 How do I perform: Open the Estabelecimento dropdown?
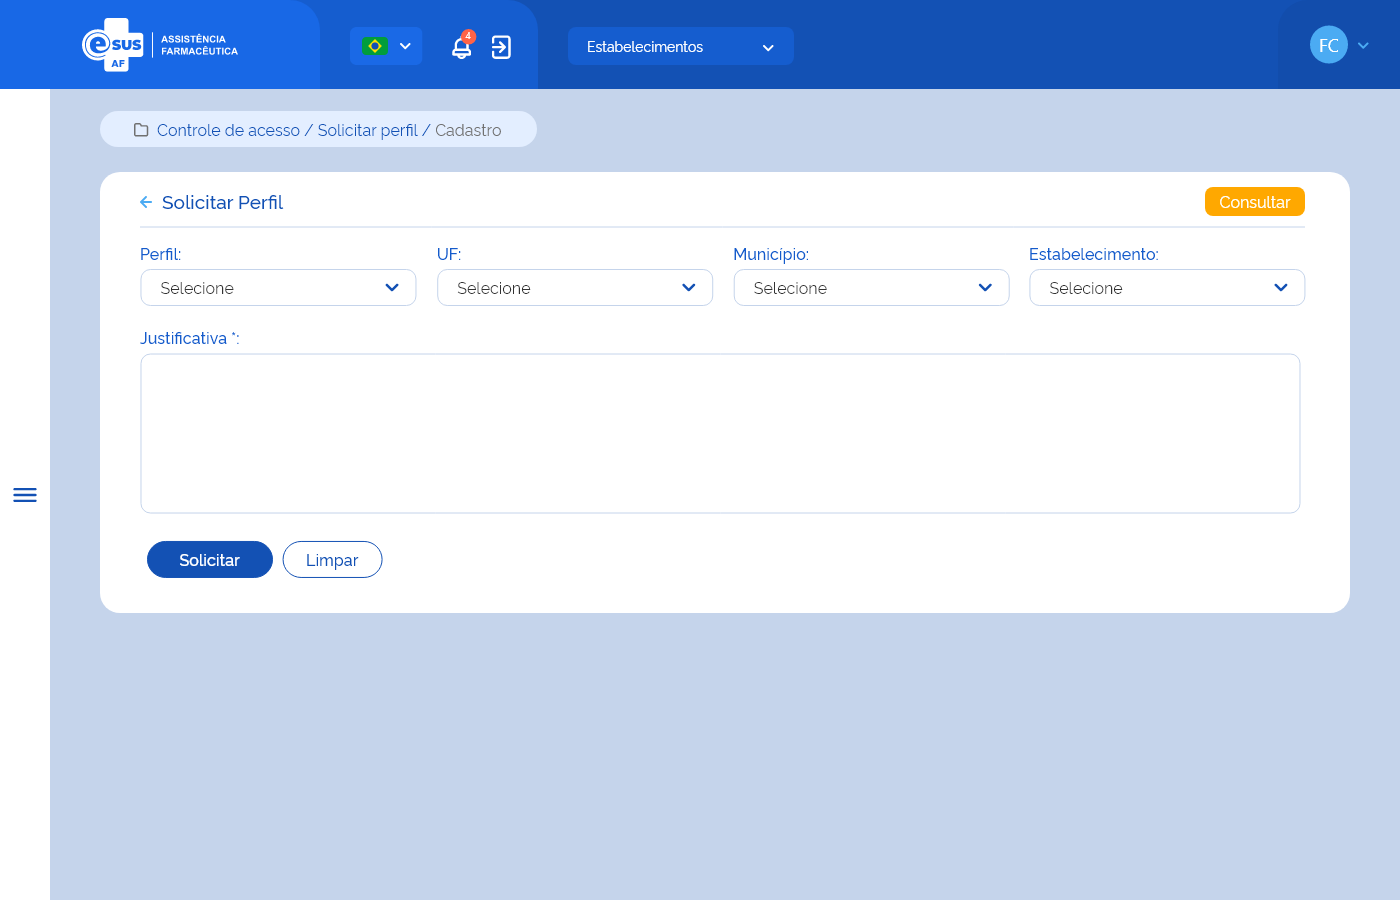[1167, 288]
